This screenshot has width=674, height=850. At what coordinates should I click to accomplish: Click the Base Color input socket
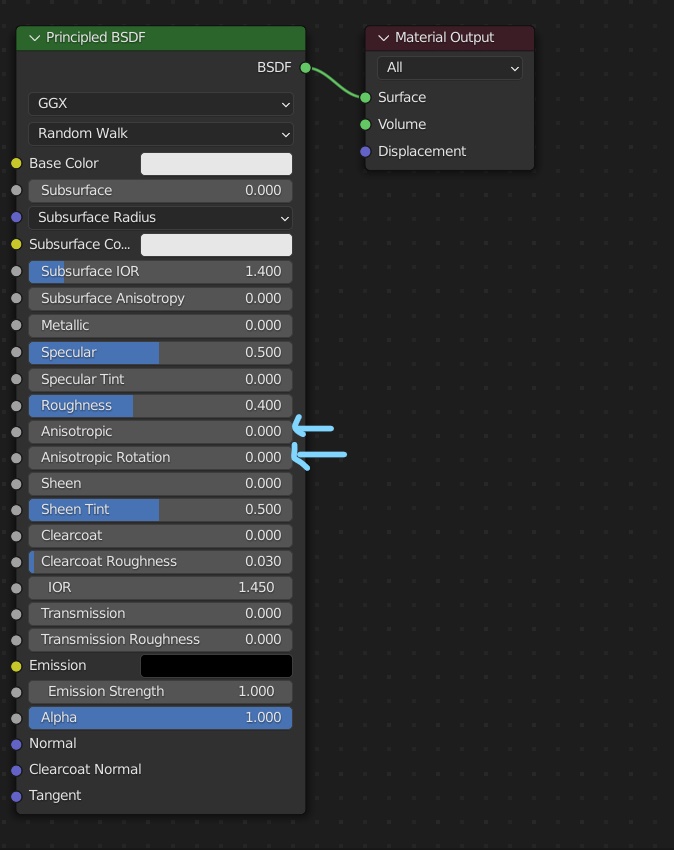[16, 163]
